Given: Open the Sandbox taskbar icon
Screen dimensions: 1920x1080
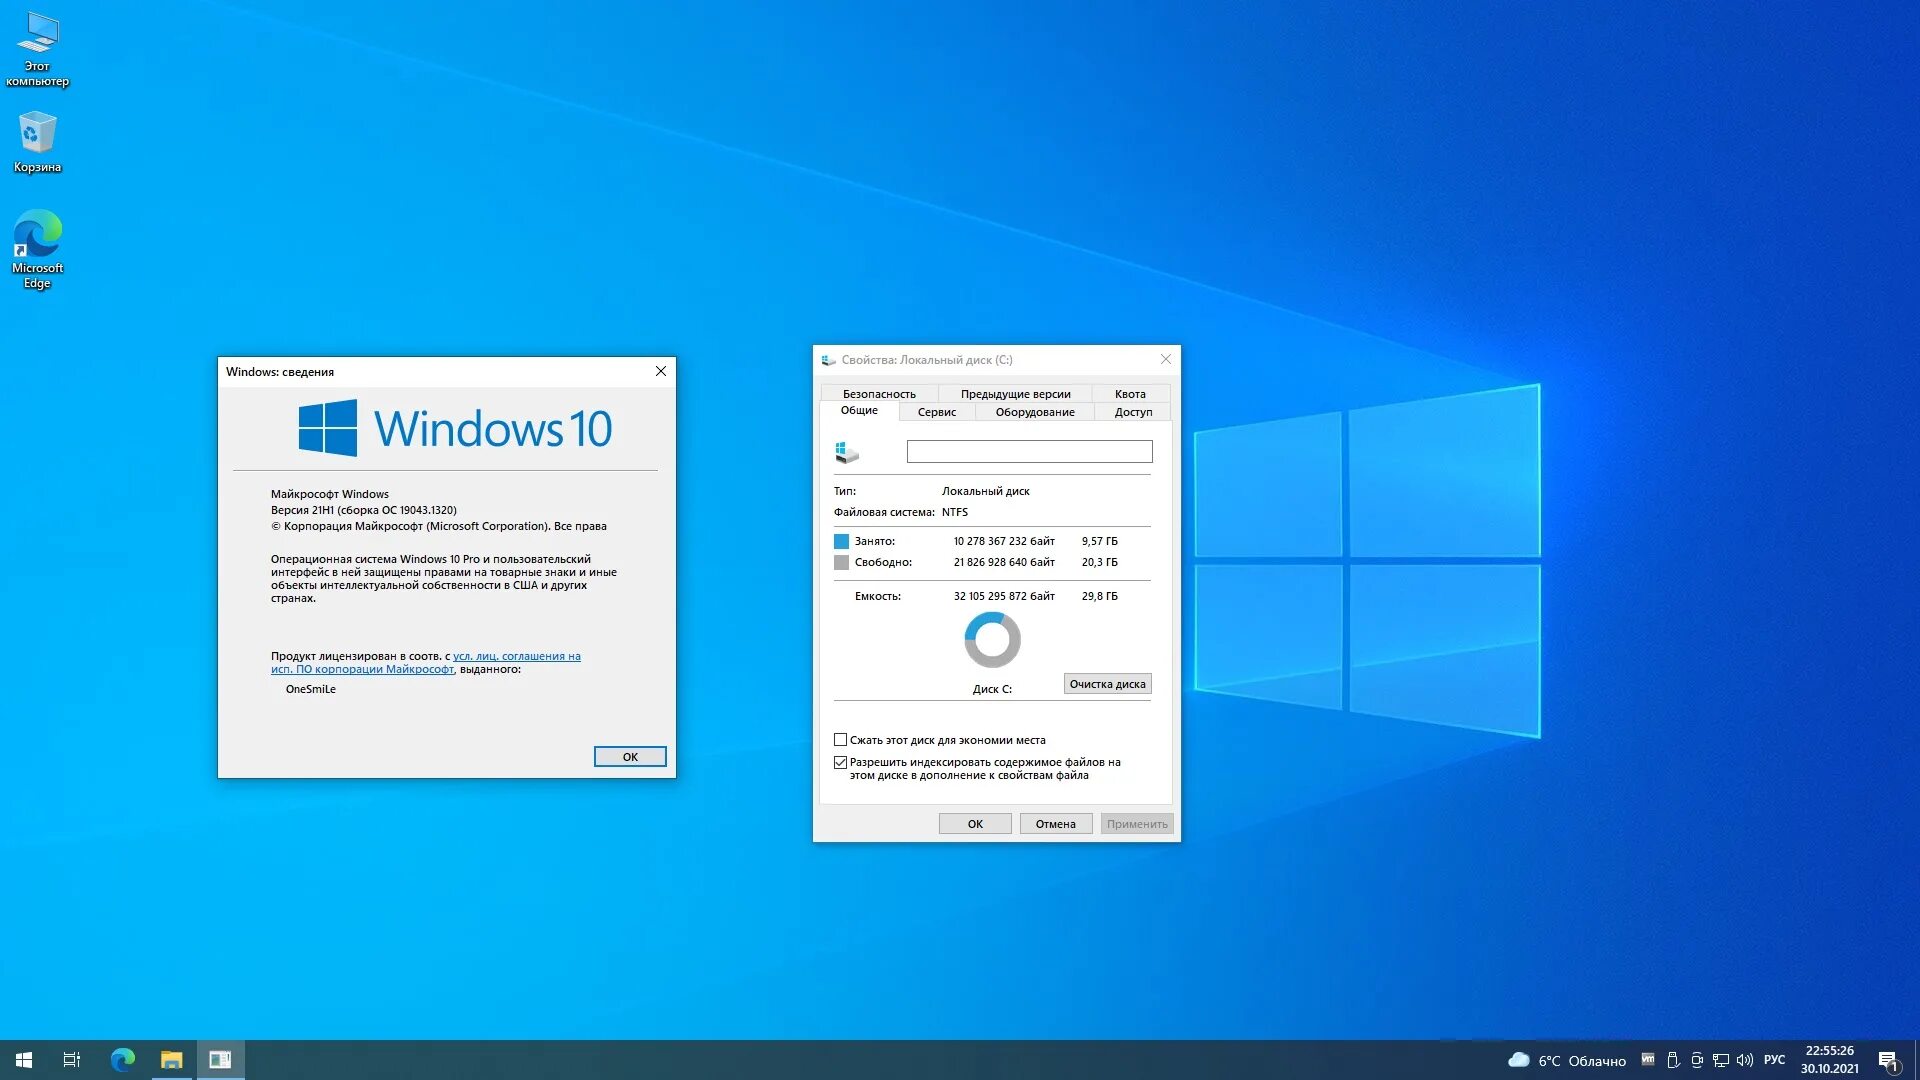Looking at the screenshot, I should (x=219, y=1059).
